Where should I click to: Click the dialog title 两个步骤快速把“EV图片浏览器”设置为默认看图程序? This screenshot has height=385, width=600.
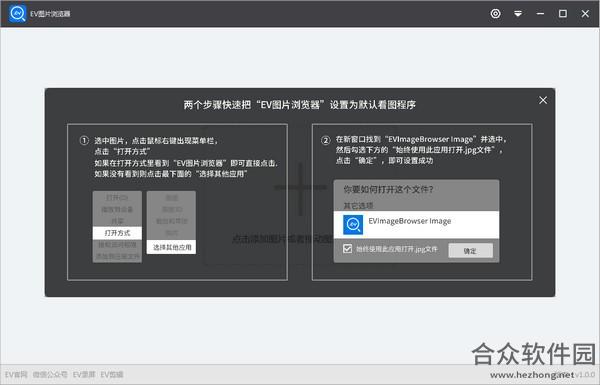[x=300, y=105]
